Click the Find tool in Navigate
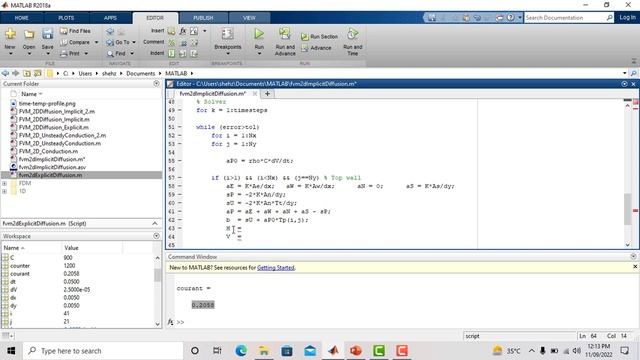640x360 pixels. 116,53
